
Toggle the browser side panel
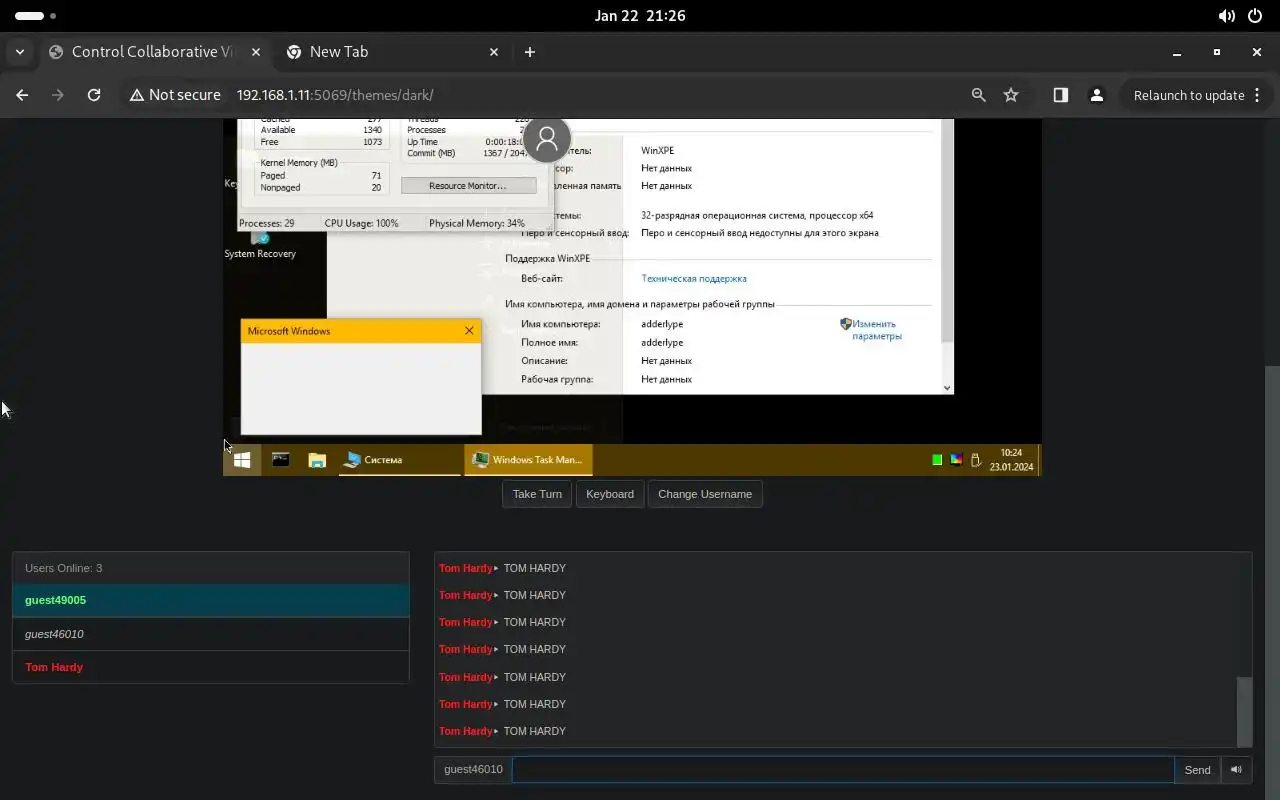1061,95
